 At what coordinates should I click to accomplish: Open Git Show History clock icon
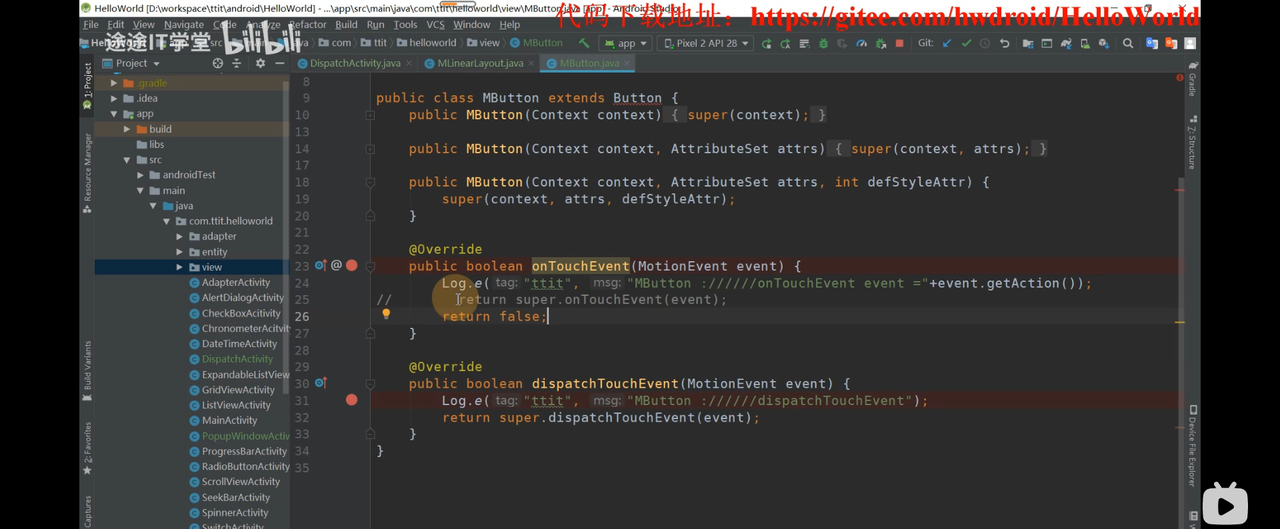click(985, 44)
